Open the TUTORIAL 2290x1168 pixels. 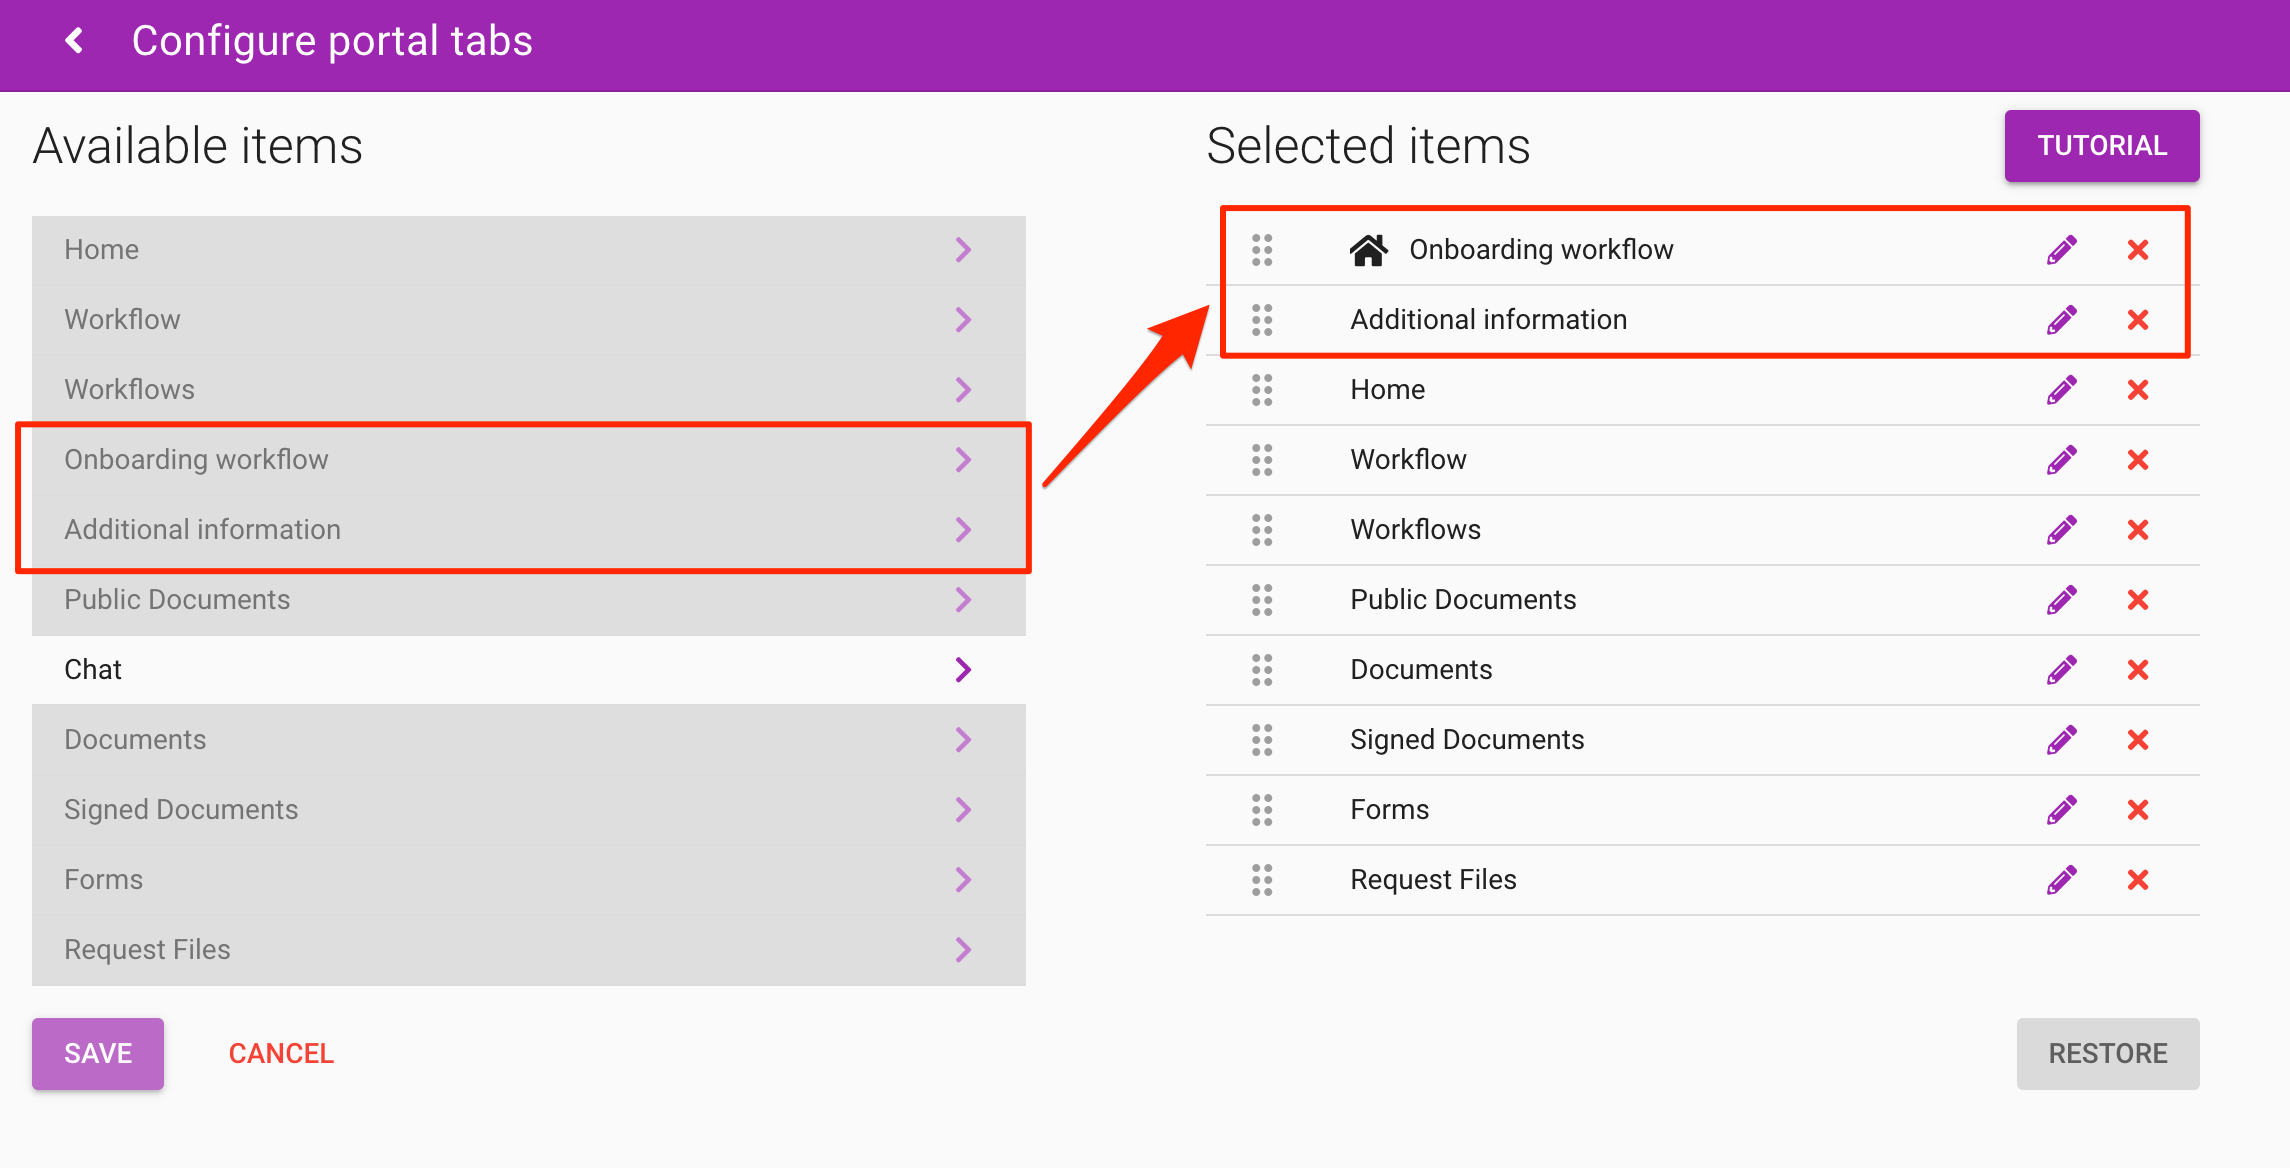coord(2101,146)
